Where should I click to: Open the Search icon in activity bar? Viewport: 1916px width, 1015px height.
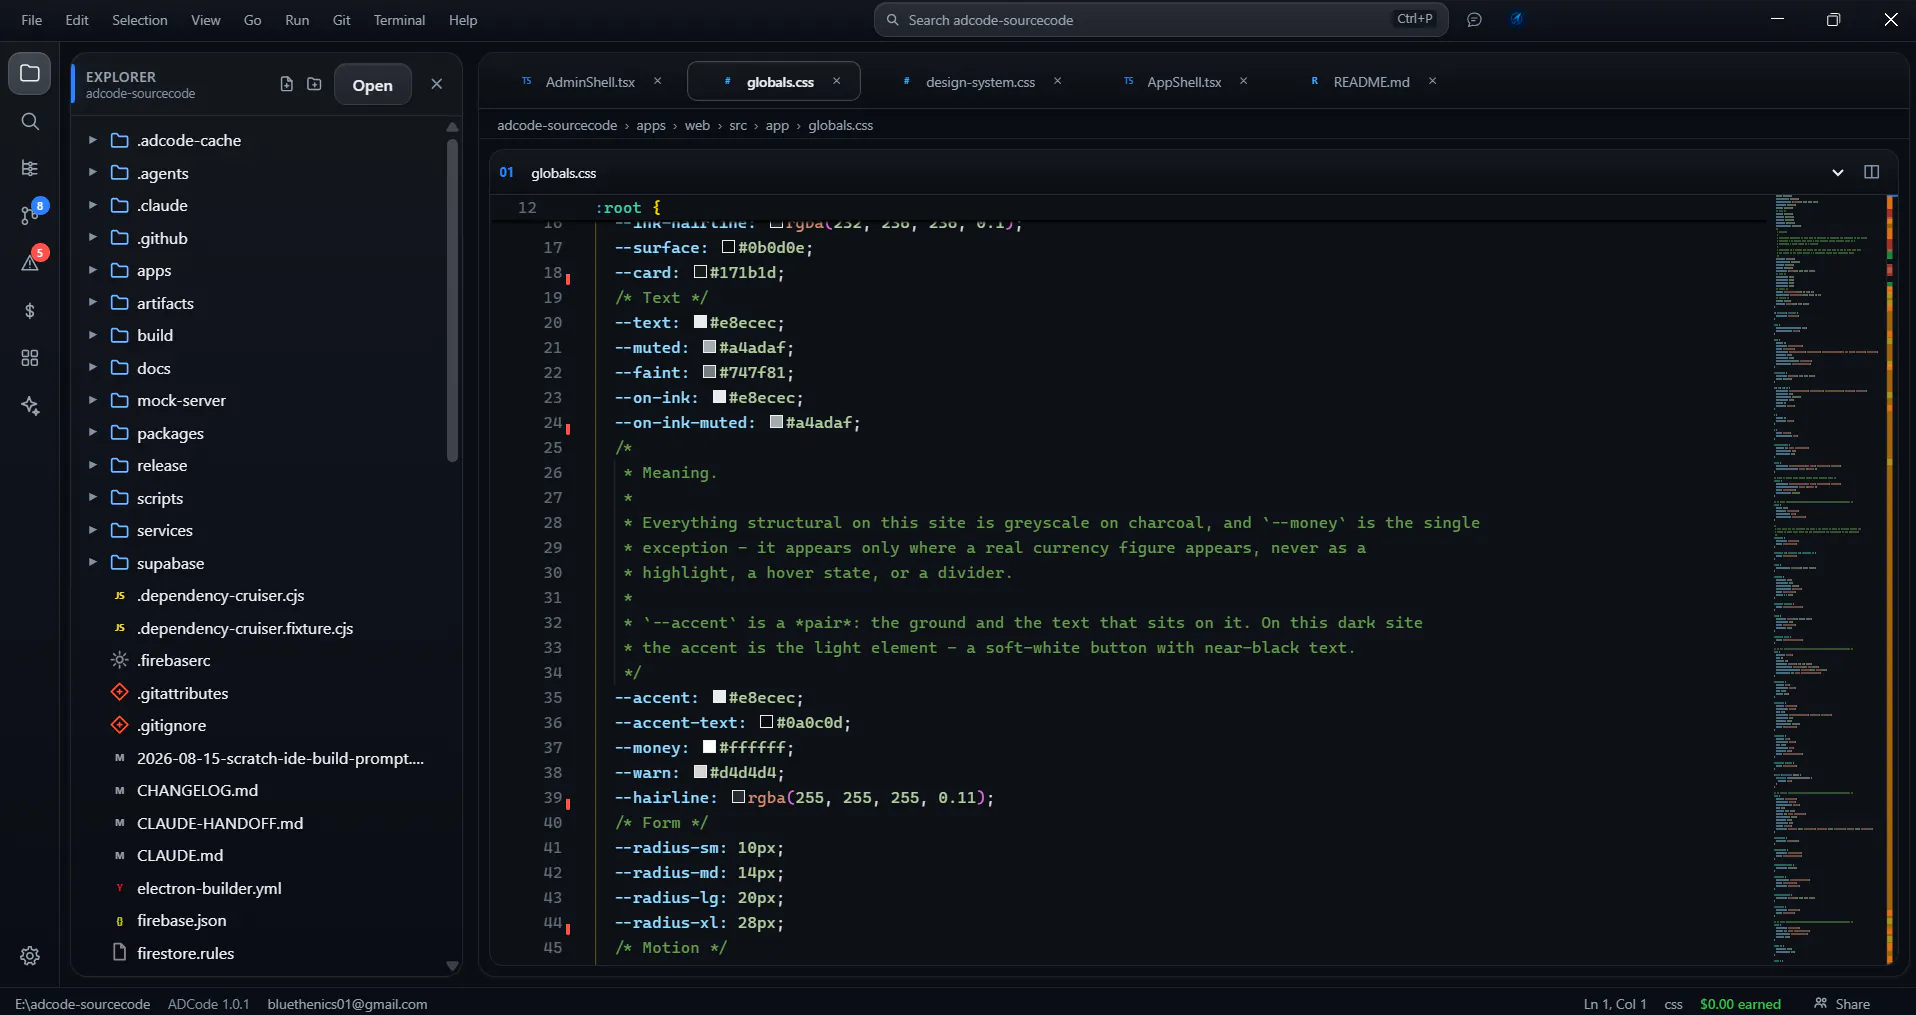(x=30, y=121)
